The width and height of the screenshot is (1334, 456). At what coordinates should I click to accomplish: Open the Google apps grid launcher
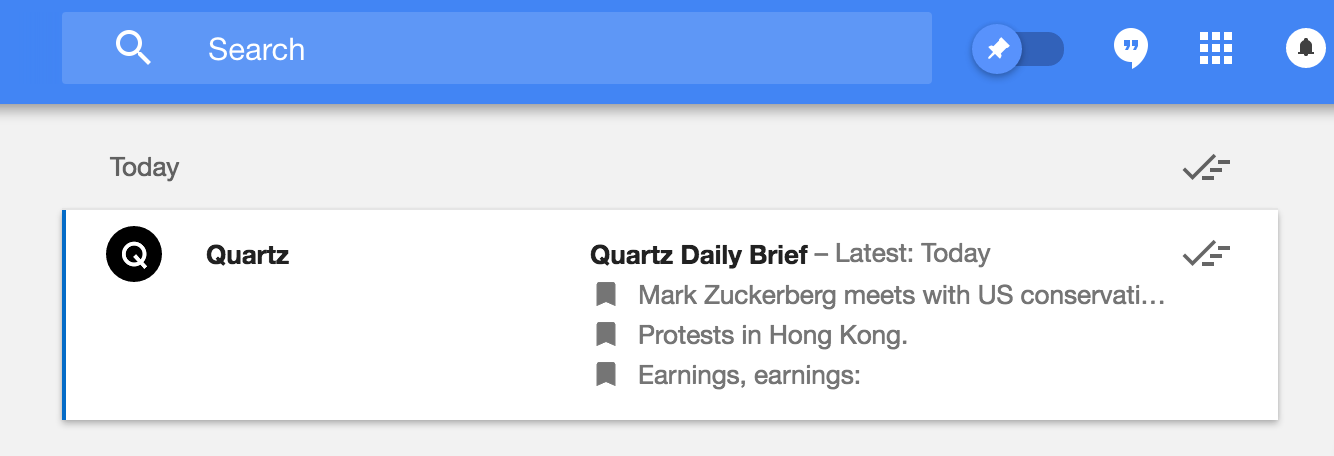coord(1215,48)
